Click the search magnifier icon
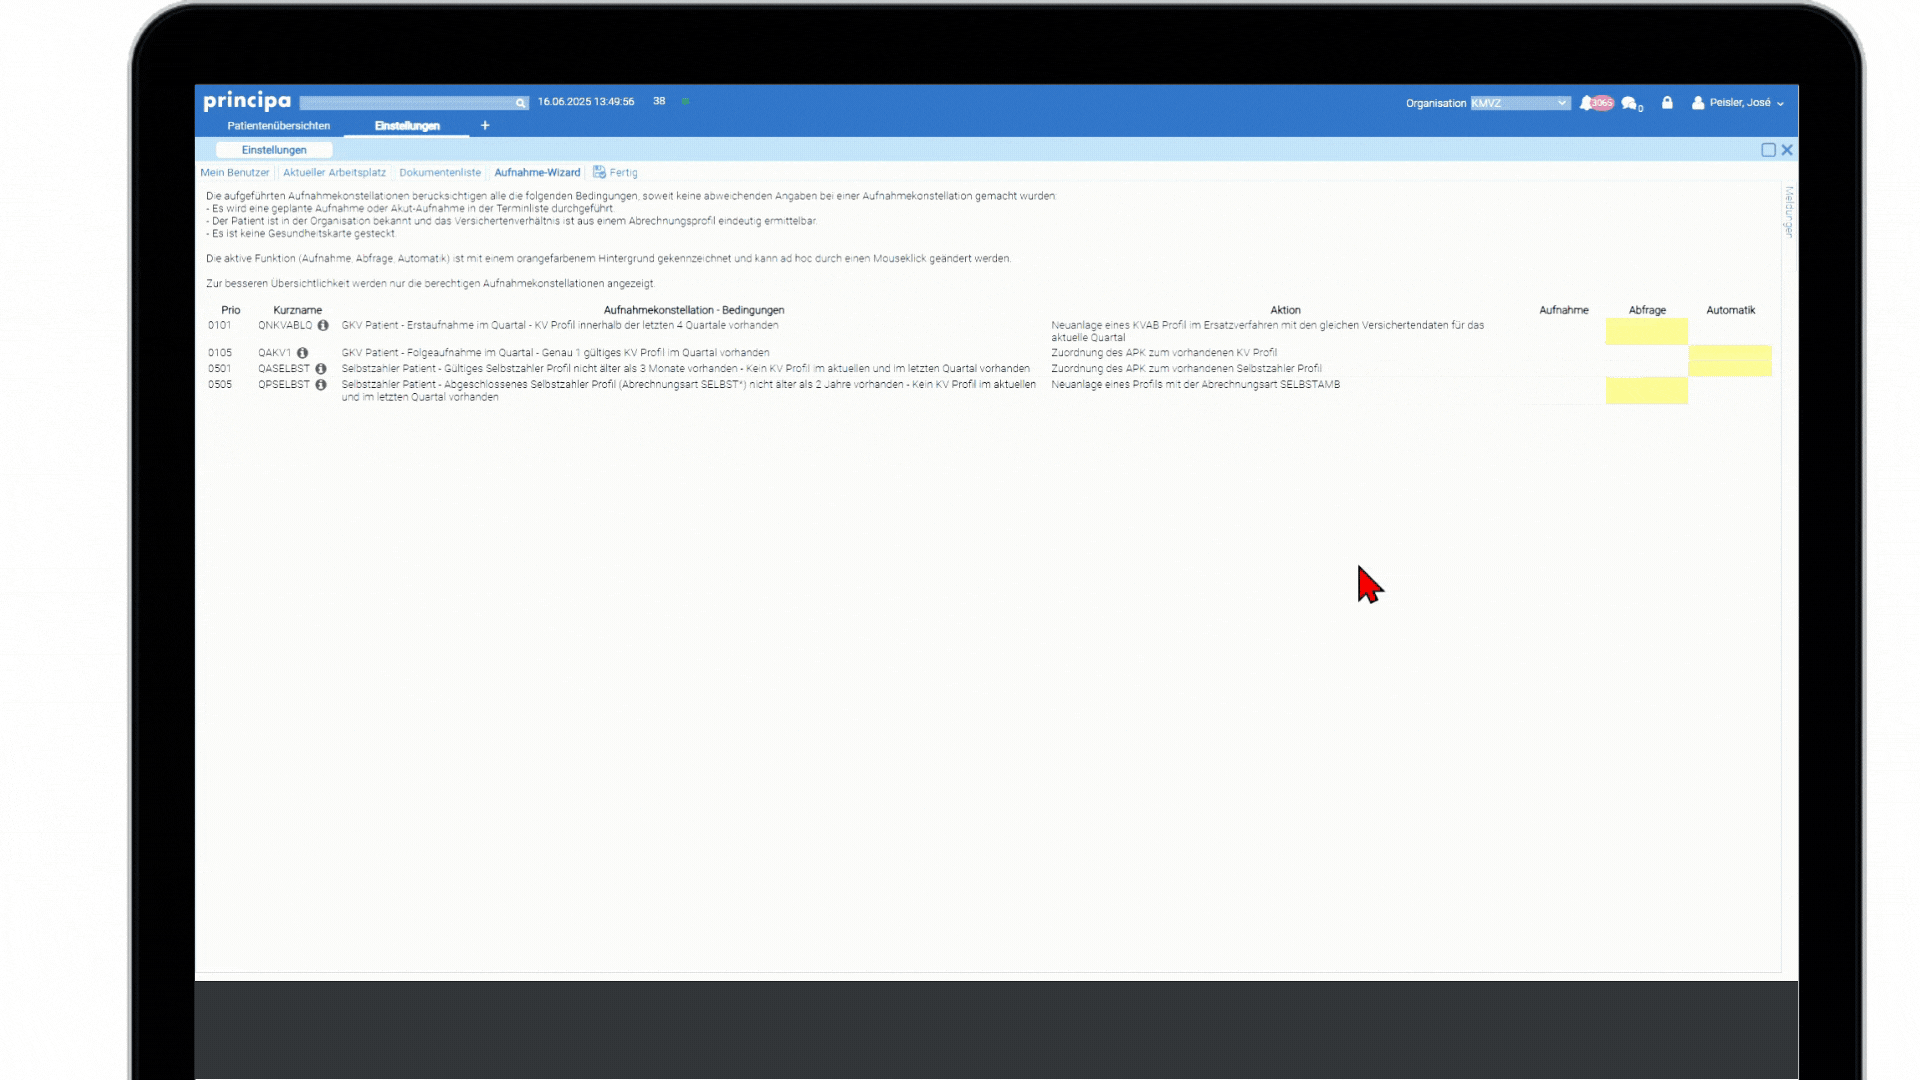1920x1080 pixels. [x=520, y=103]
